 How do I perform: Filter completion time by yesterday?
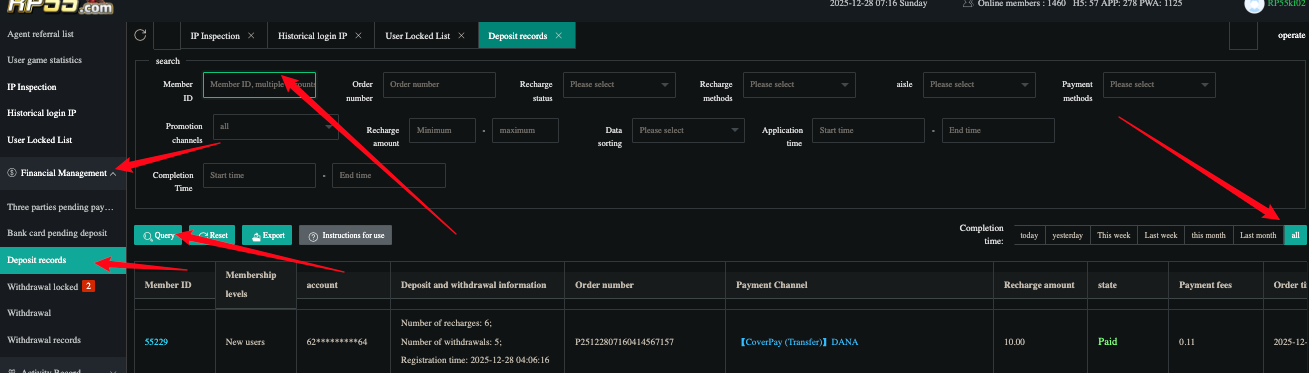point(1067,235)
